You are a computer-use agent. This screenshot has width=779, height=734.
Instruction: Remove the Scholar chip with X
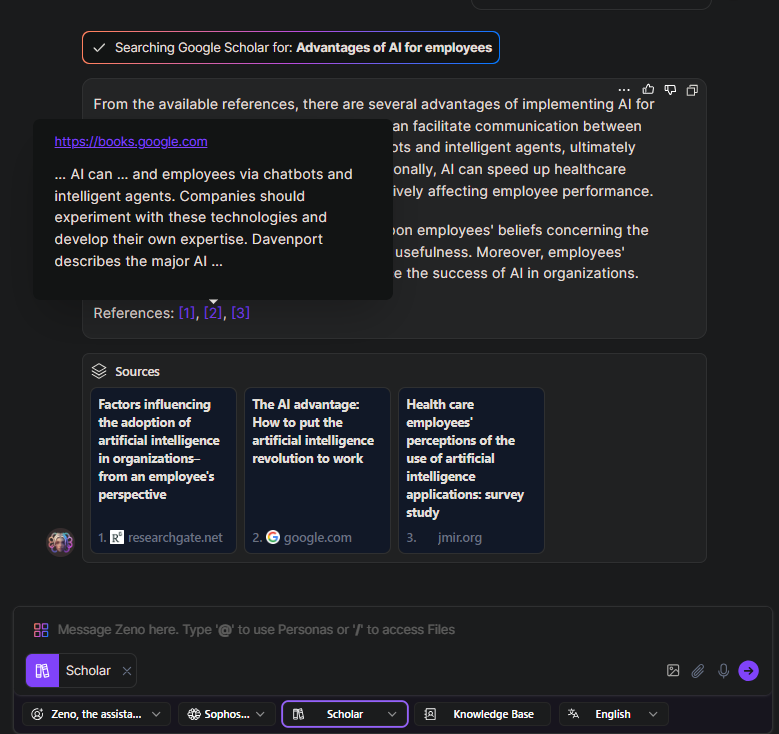[x=127, y=671]
